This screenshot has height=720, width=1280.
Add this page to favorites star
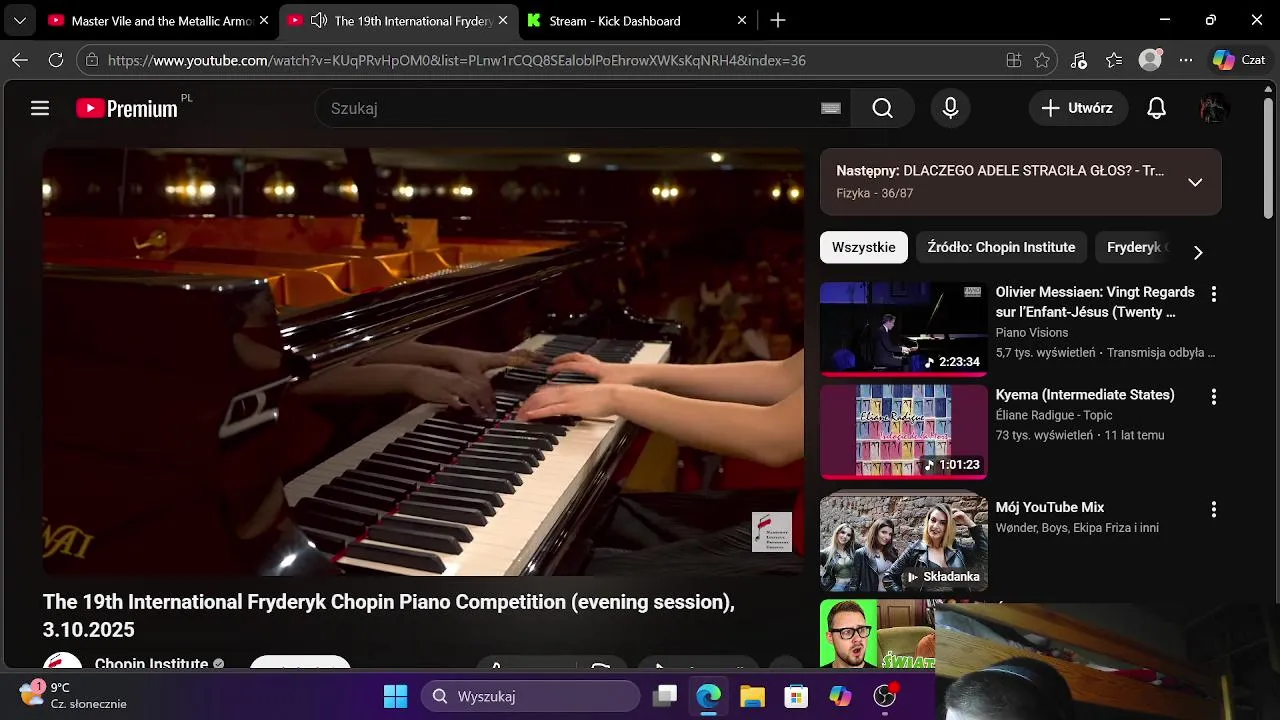pyautogui.click(x=1042, y=60)
